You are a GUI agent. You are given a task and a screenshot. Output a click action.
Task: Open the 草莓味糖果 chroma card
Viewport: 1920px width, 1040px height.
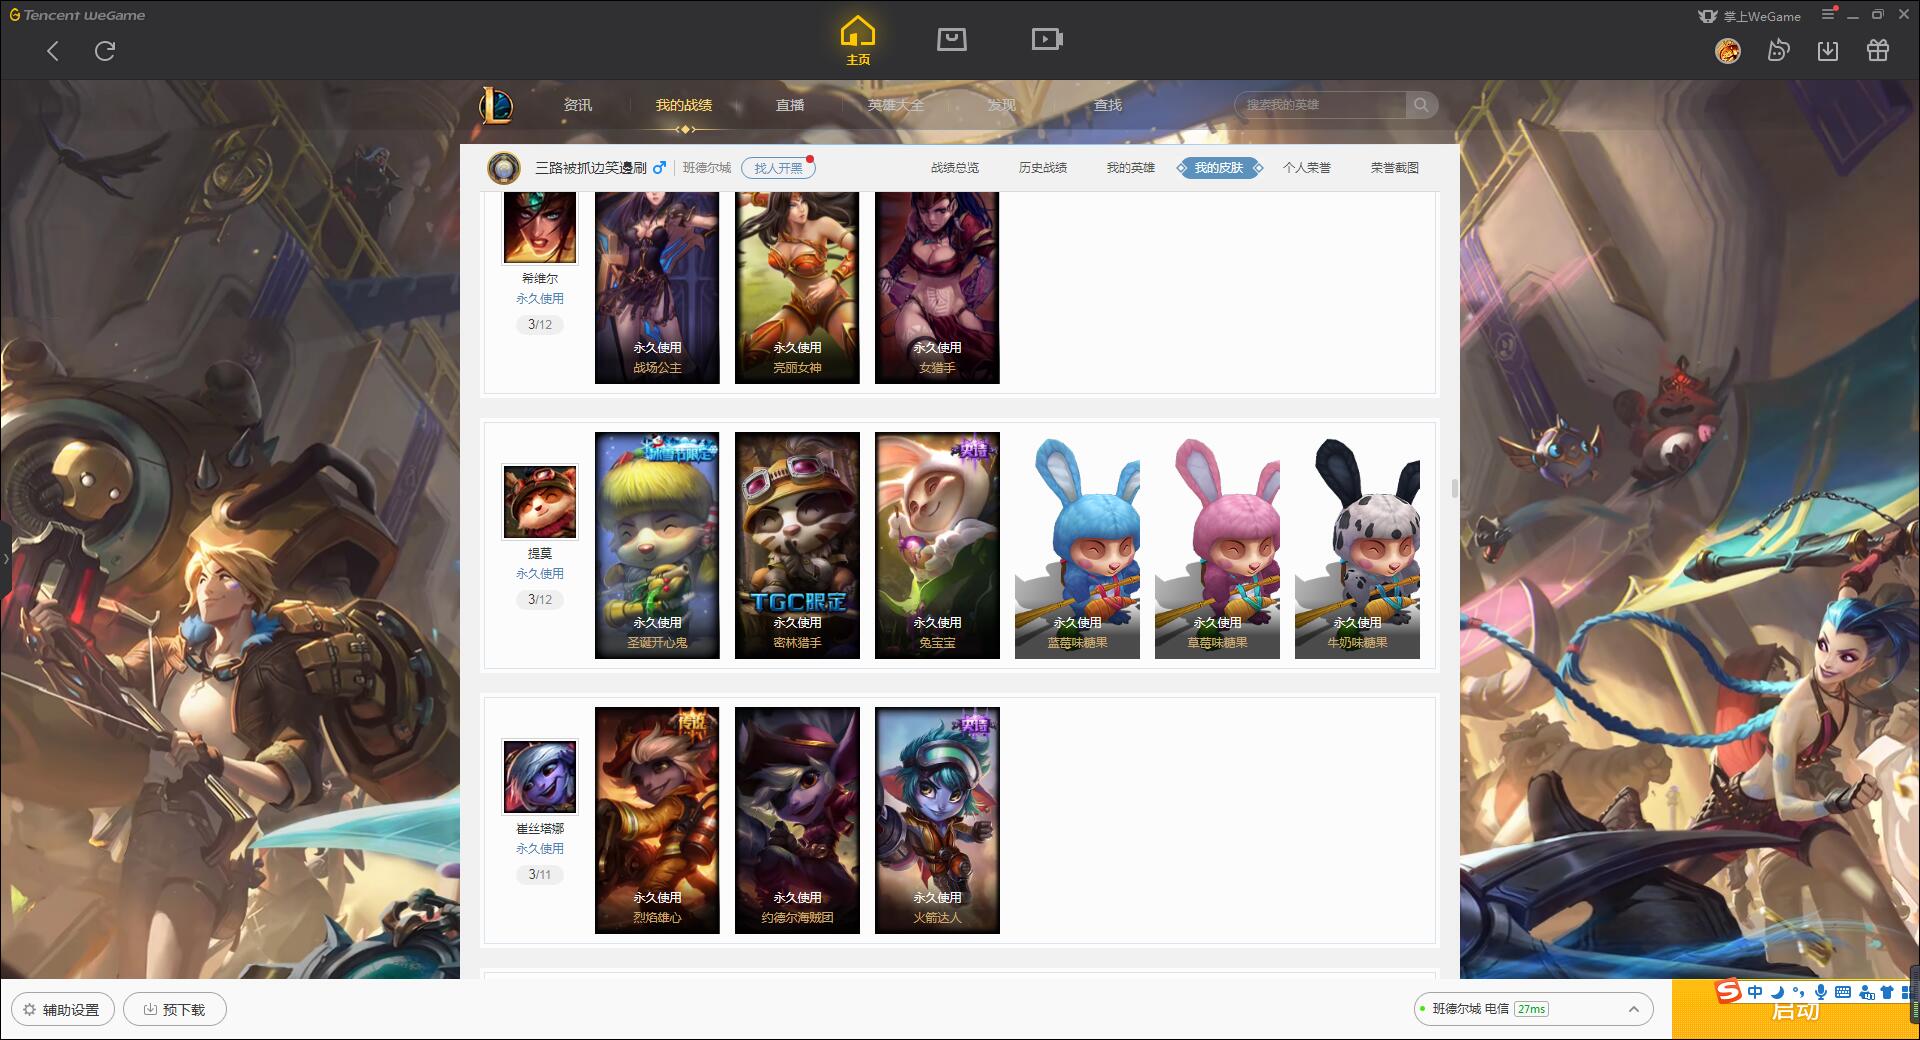point(1217,545)
